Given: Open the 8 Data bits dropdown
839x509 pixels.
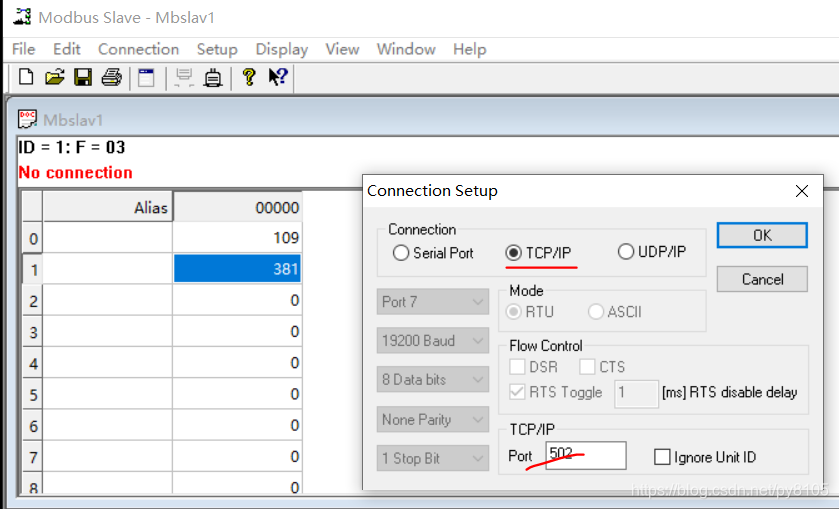Looking at the screenshot, I should [432, 379].
